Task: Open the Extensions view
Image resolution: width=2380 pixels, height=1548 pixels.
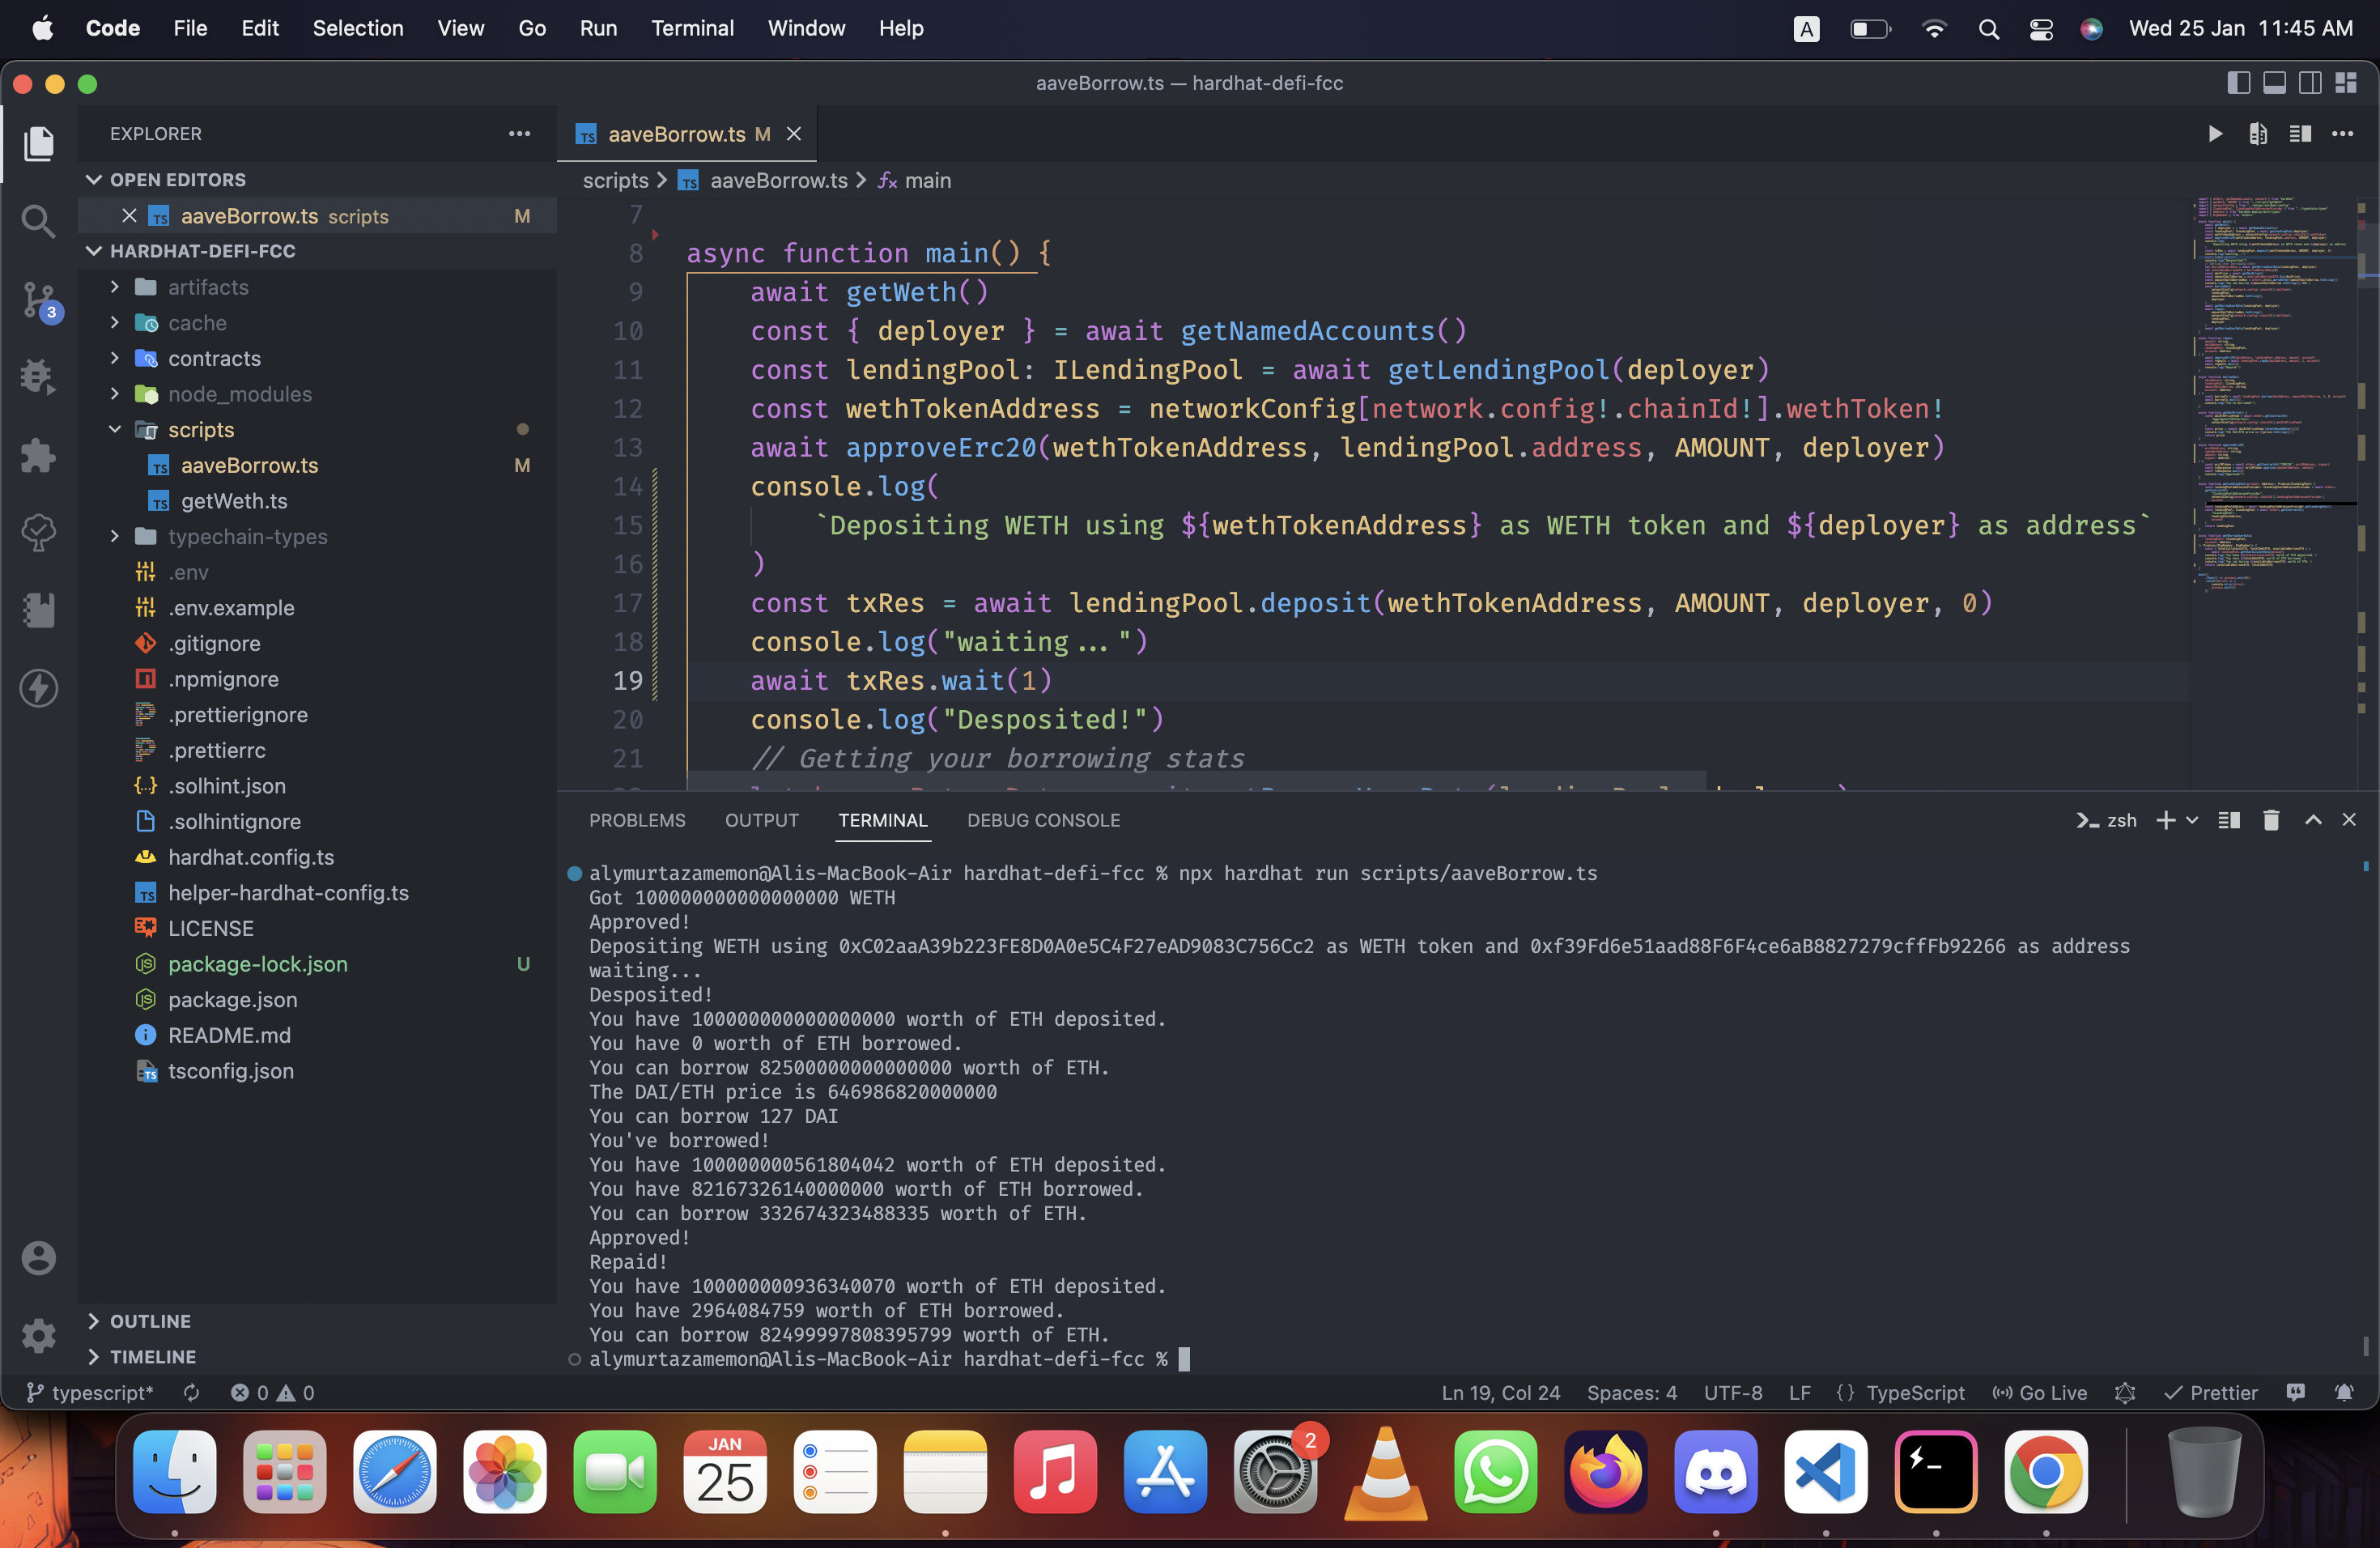Action: coord(39,455)
